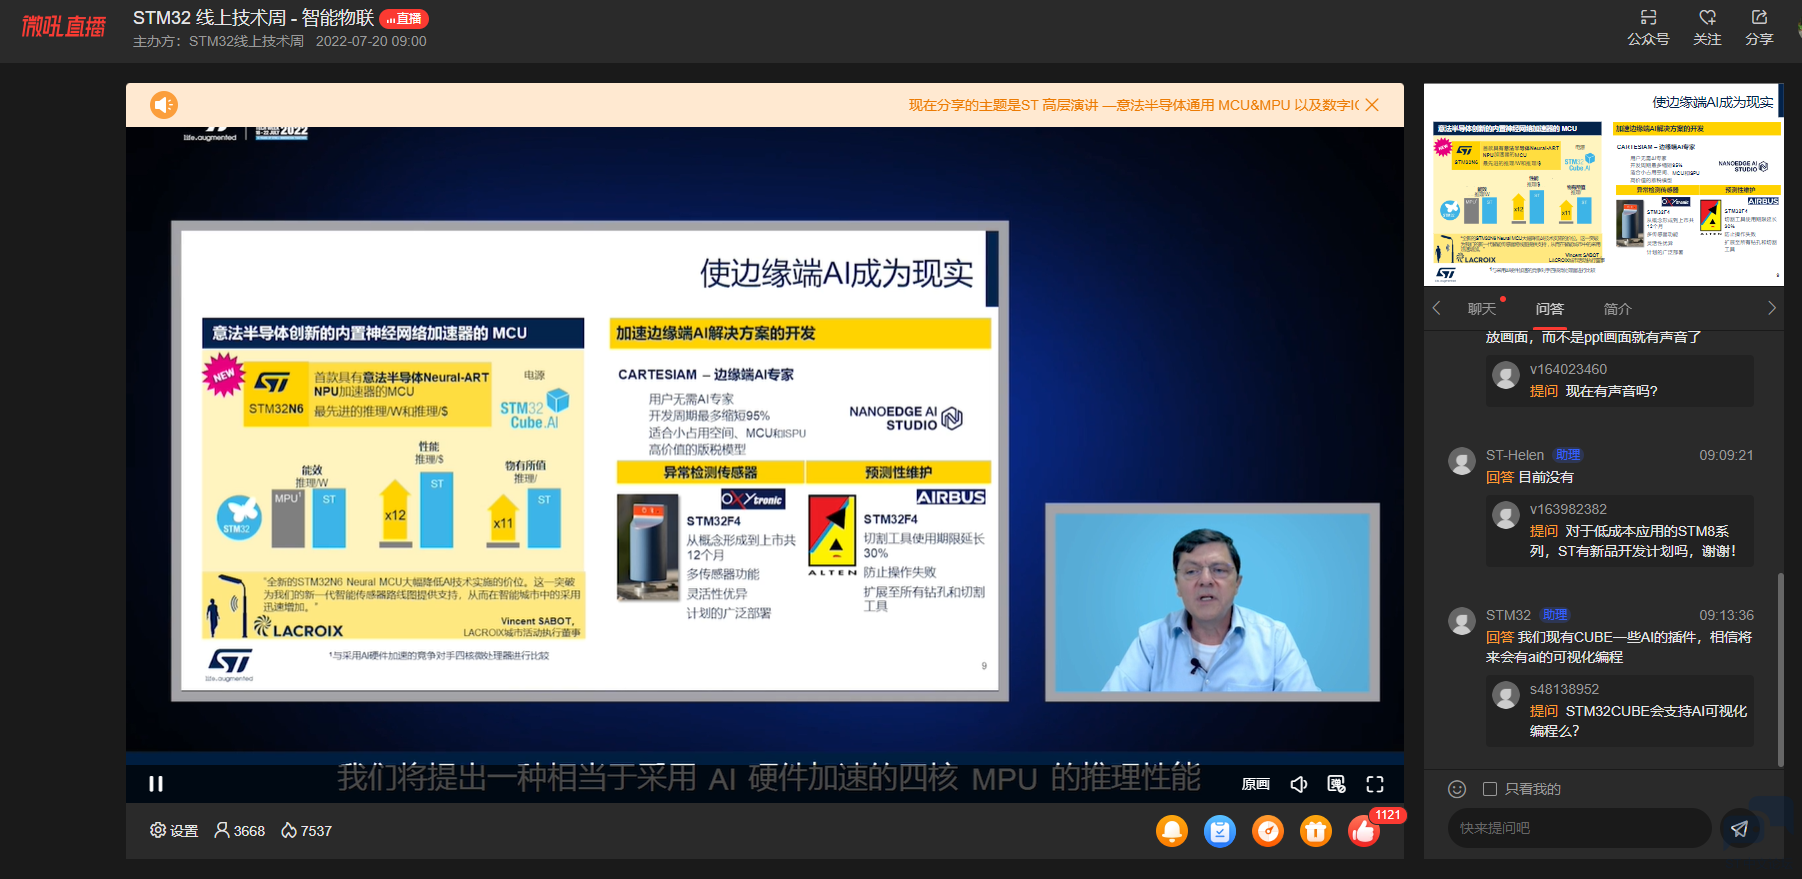Image resolution: width=1802 pixels, height=879 pixels.
Task: Focus the 快来提问吧 question input field
Action: [x=1579, y=828]
